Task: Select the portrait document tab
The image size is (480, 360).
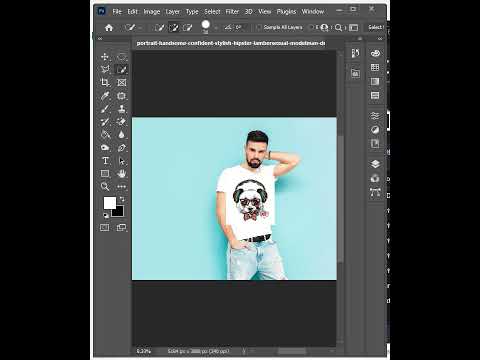Action: (x=231, y=43)
